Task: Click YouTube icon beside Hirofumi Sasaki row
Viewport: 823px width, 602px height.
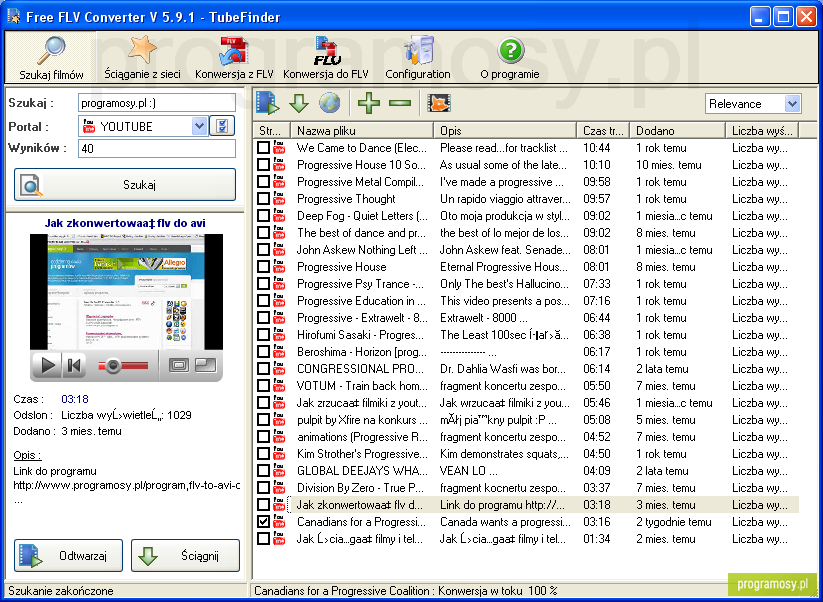Action: coord(279,335)
